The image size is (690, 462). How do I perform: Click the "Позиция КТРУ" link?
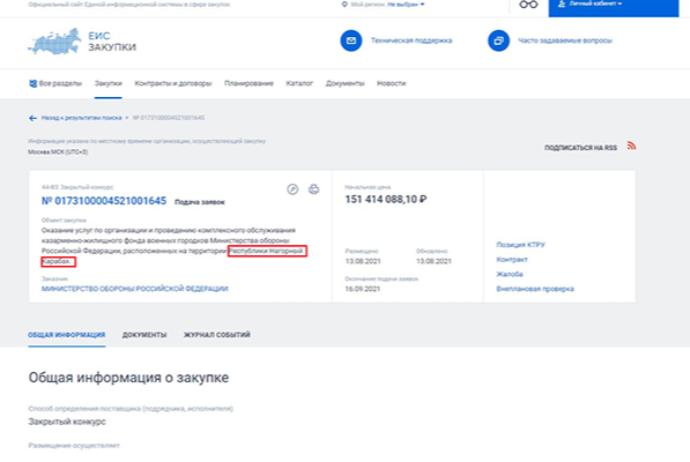coord(522,244)
